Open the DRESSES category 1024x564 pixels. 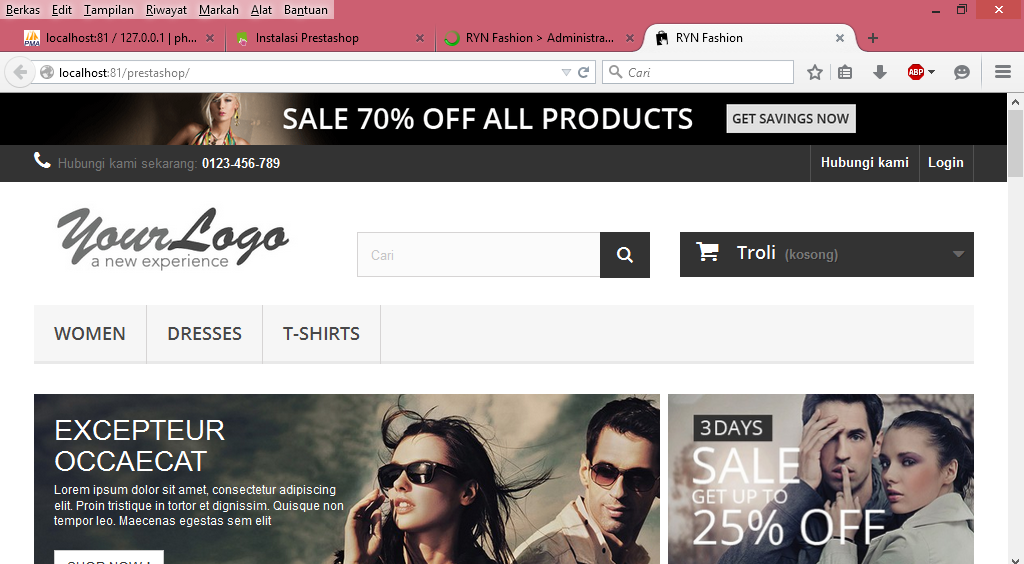tap(204, 334)
